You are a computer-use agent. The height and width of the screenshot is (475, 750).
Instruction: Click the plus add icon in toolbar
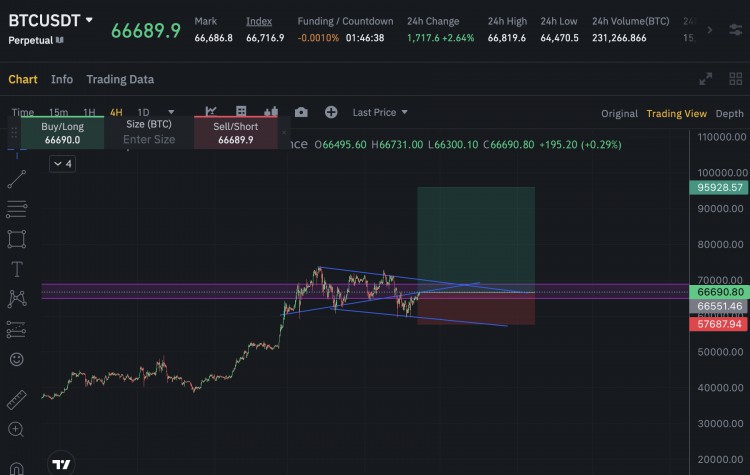point(331,112)
